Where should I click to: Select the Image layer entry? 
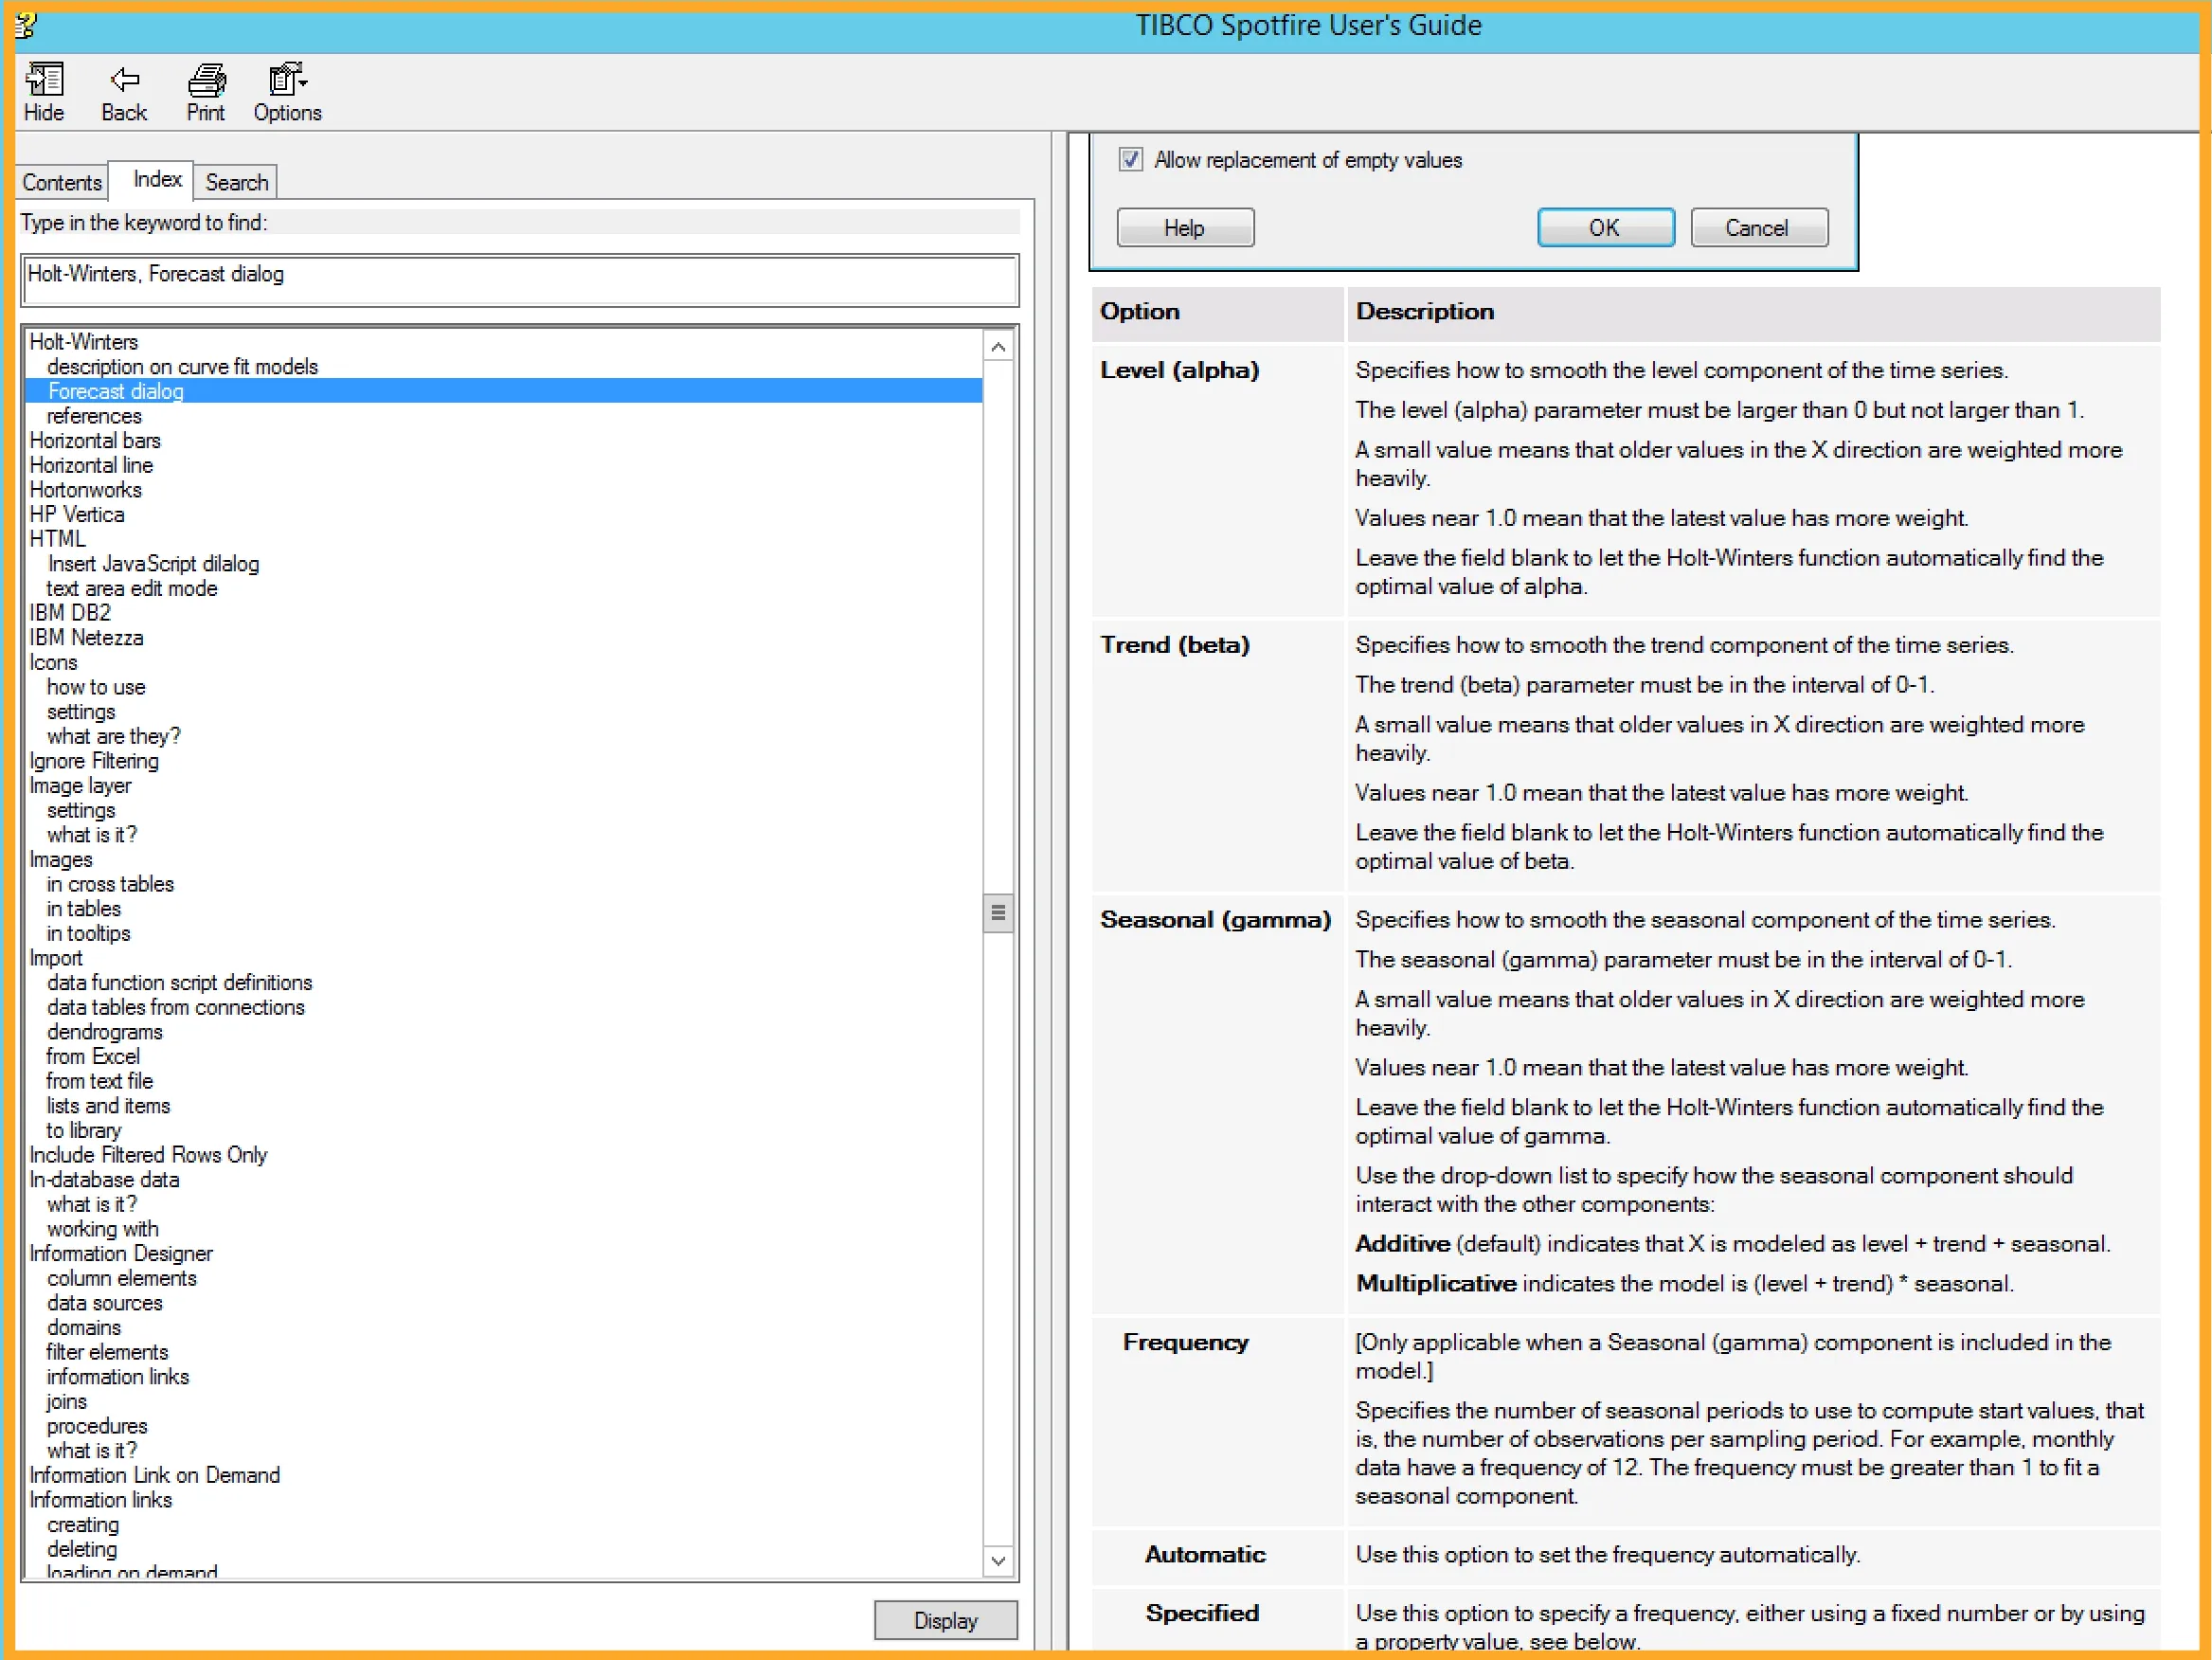point(80,786)
